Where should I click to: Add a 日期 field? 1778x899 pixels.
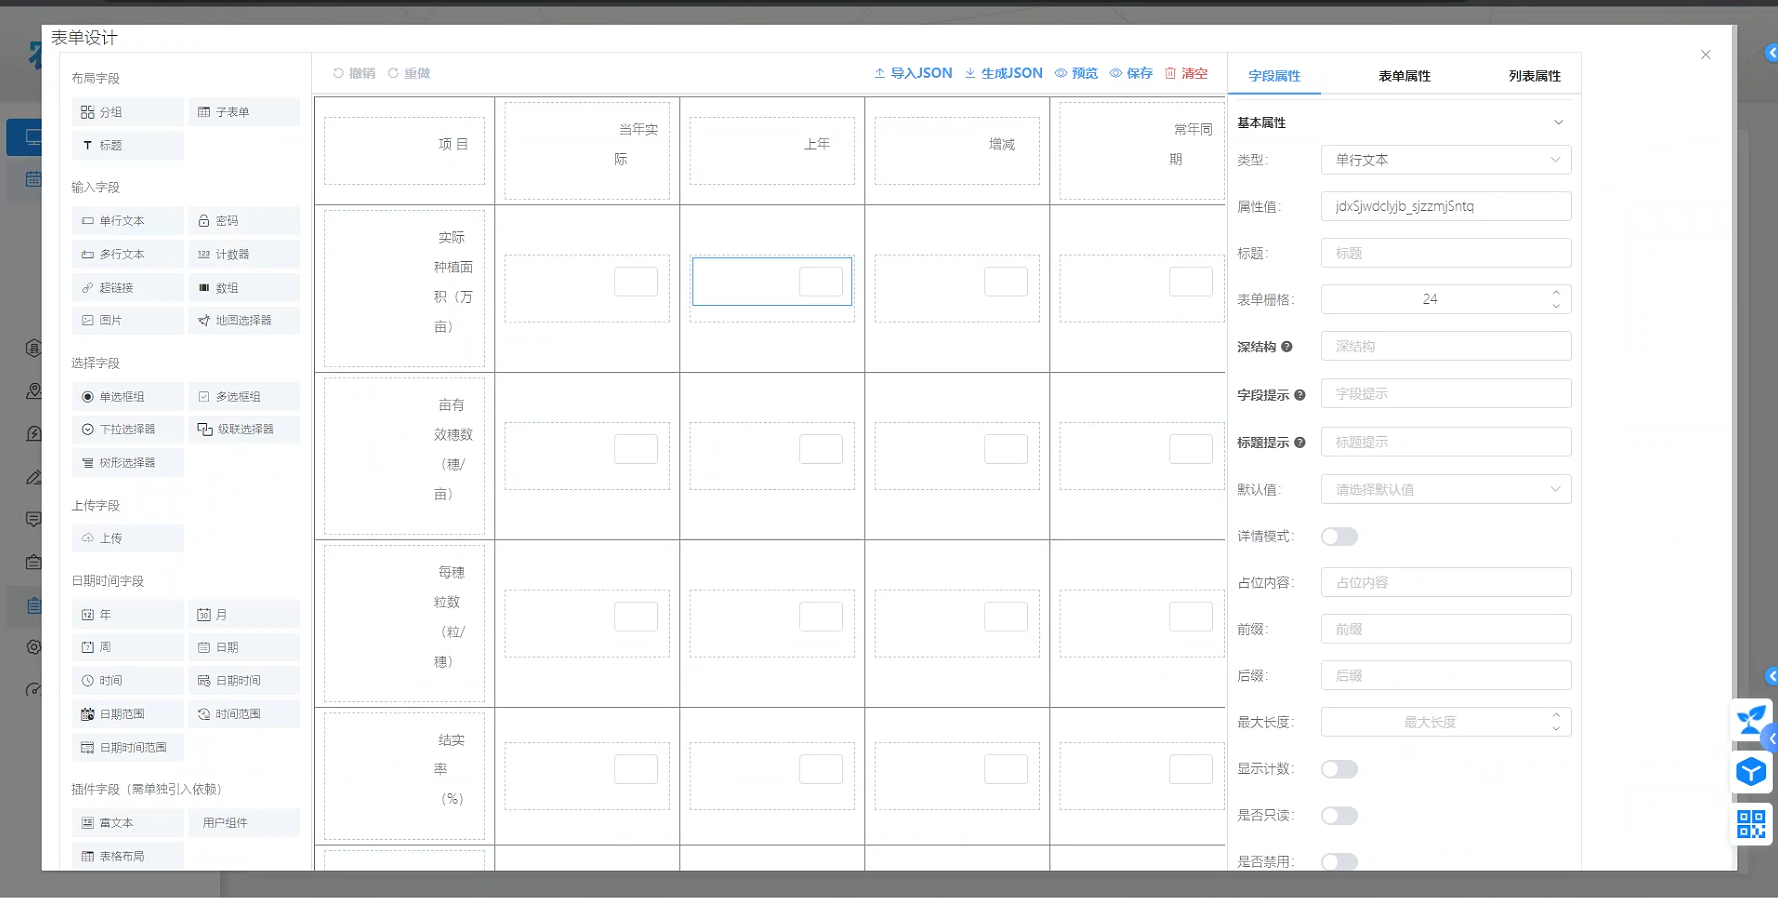click(244, 647)
